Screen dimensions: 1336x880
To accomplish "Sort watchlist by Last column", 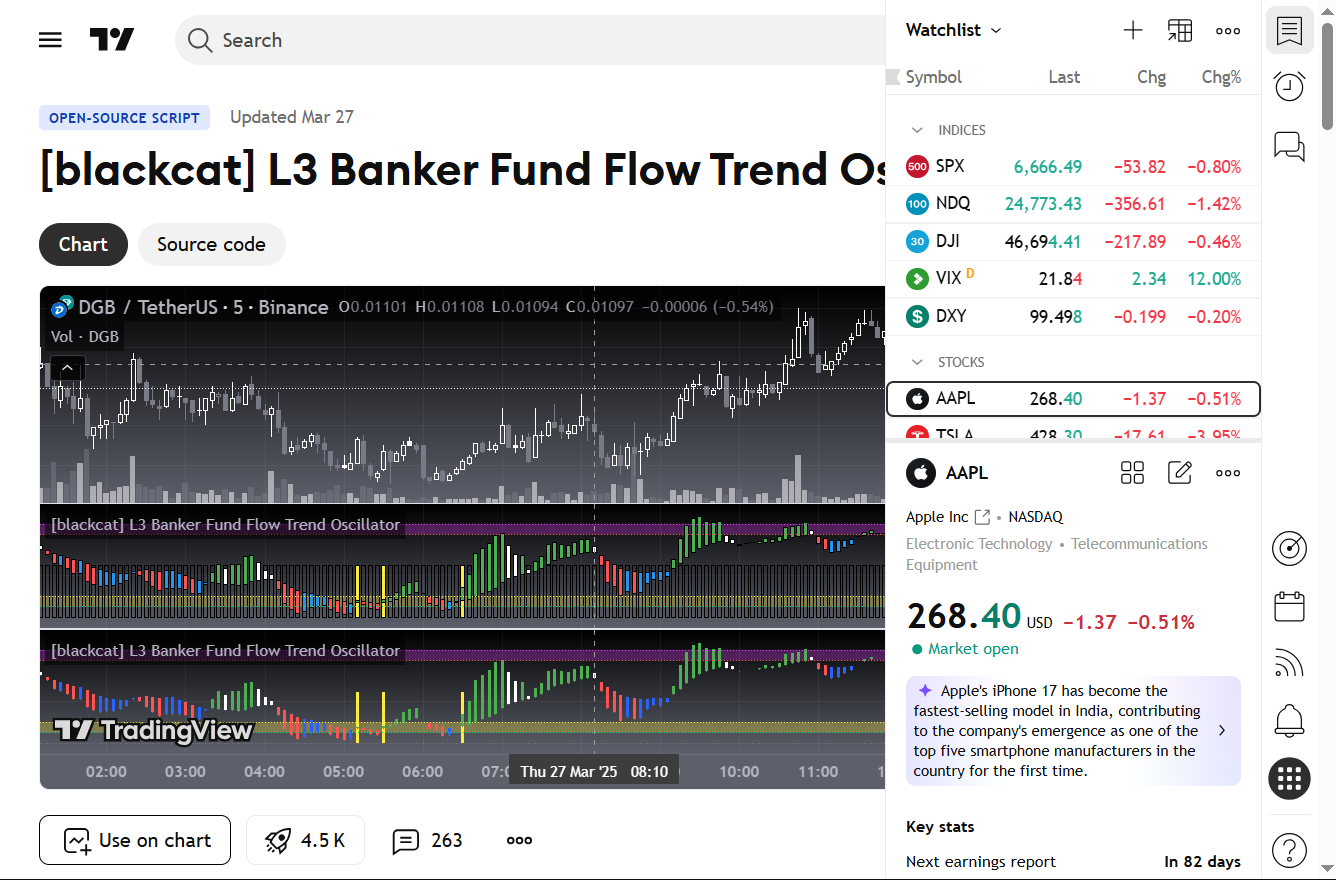I will (1064, 77).
